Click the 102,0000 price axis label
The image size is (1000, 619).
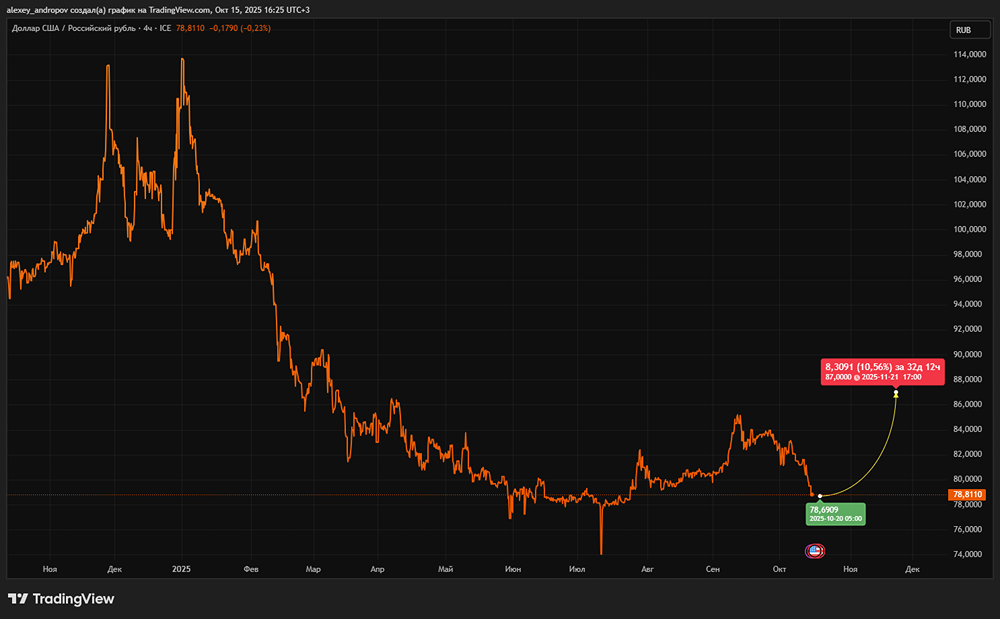coord(969,204)
